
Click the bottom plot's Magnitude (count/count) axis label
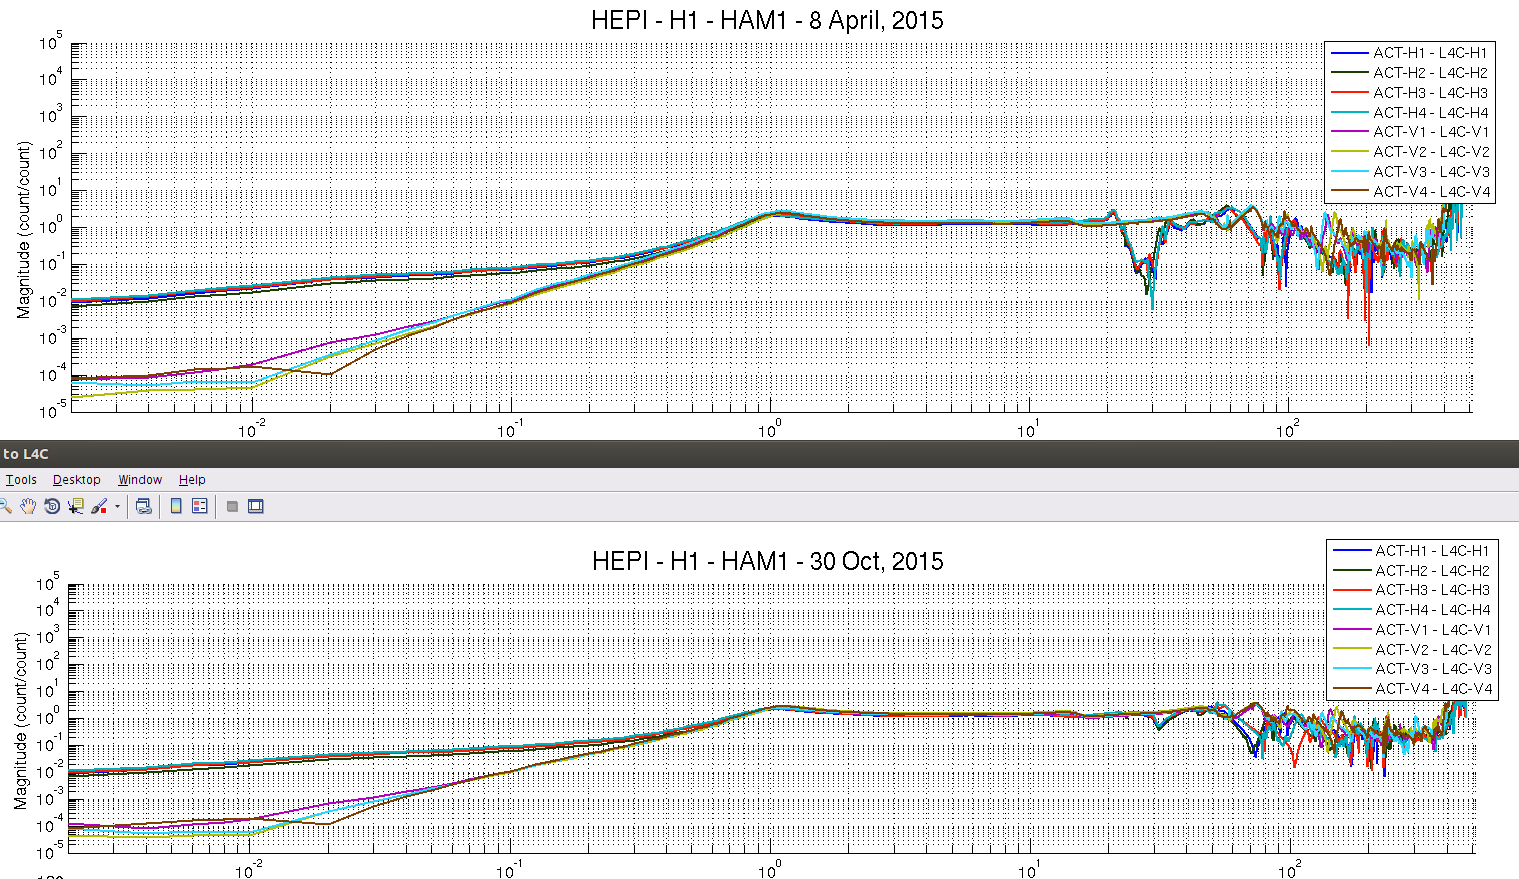pos(22,721)
